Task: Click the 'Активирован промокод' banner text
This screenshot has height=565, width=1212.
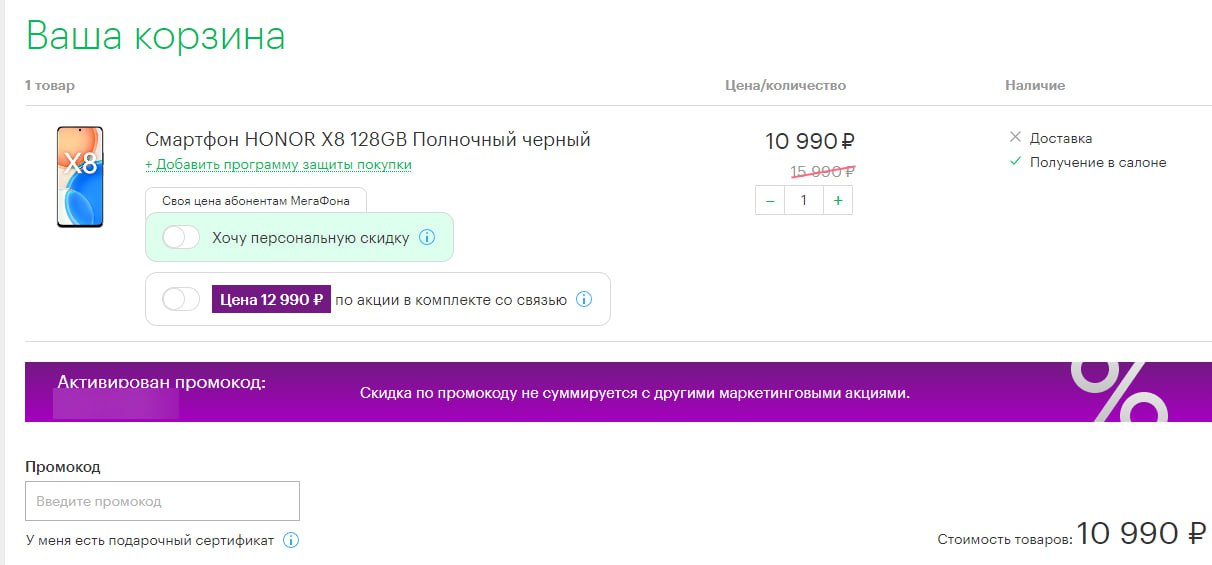Action: 162,382
